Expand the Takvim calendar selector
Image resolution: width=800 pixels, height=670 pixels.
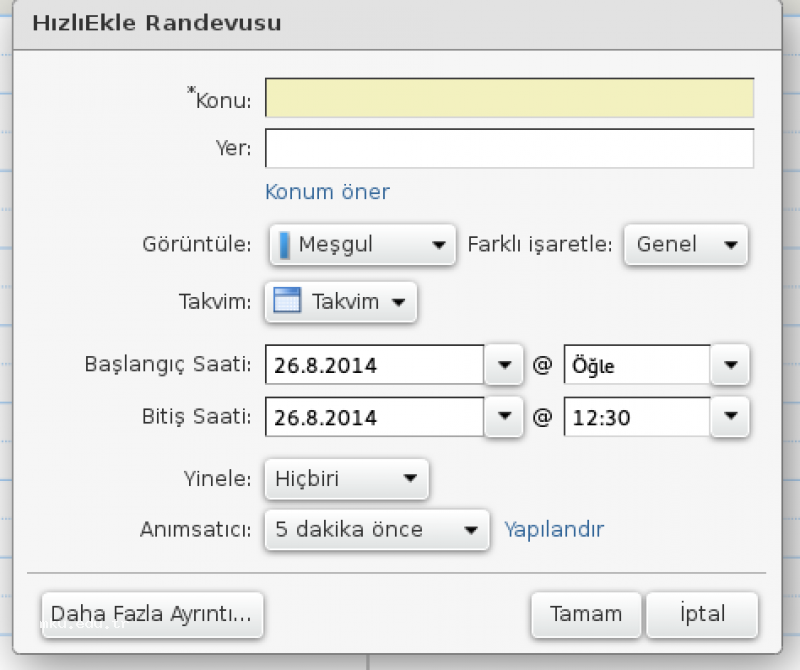[341, 302]
